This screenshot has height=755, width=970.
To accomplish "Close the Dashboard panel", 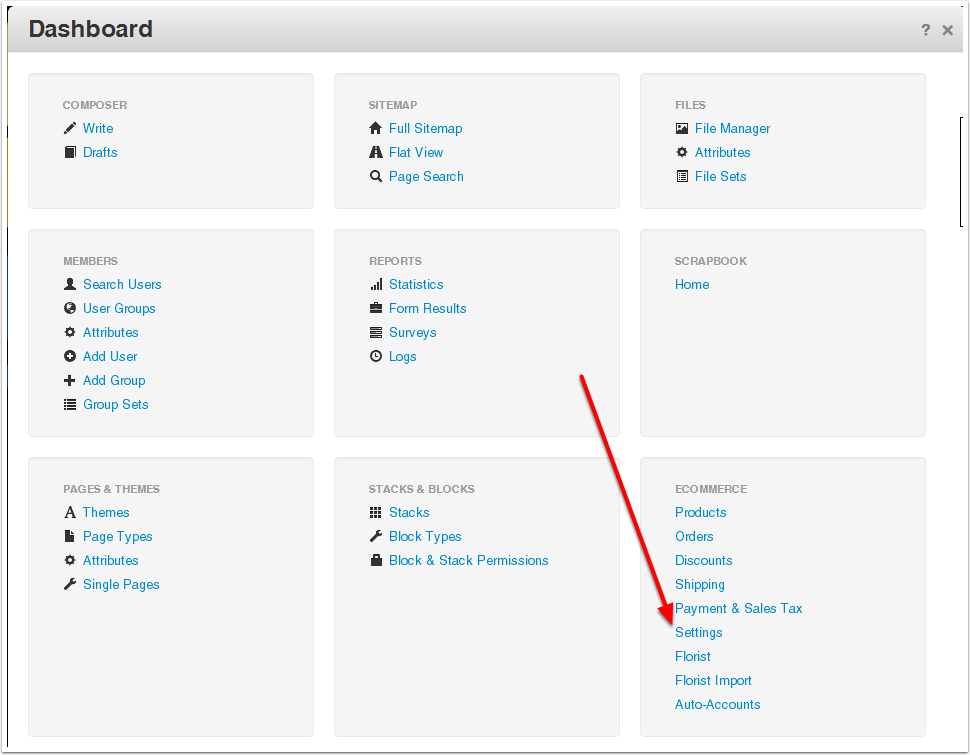I will pos(948,30).
